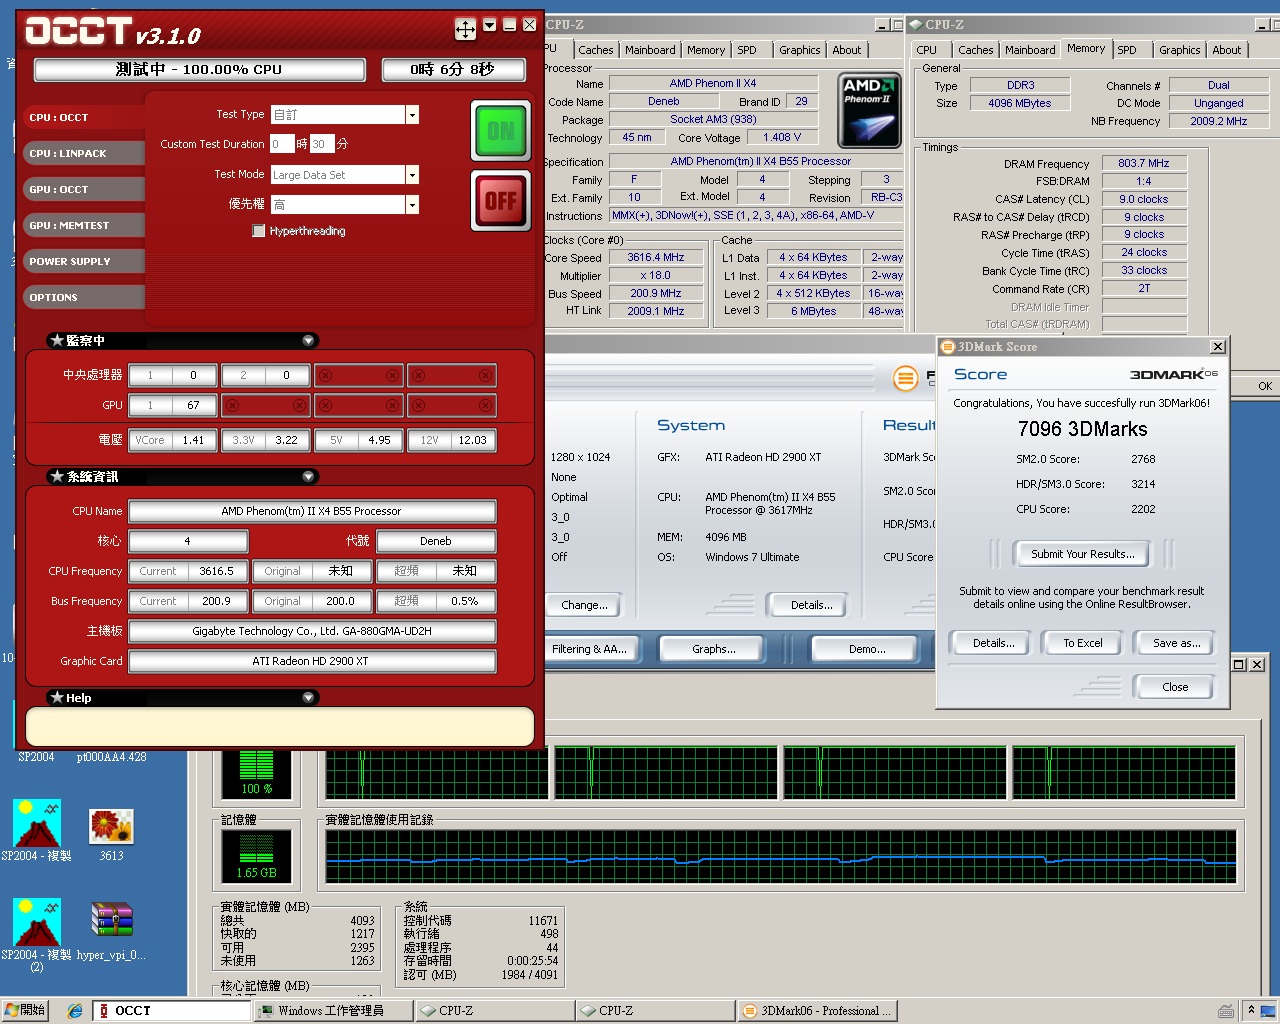Image resolution: width=1280 pixels, height=1024 pixels.
Task: Click the star icon beside 監察中 header
Action: (x=57, y=340)
